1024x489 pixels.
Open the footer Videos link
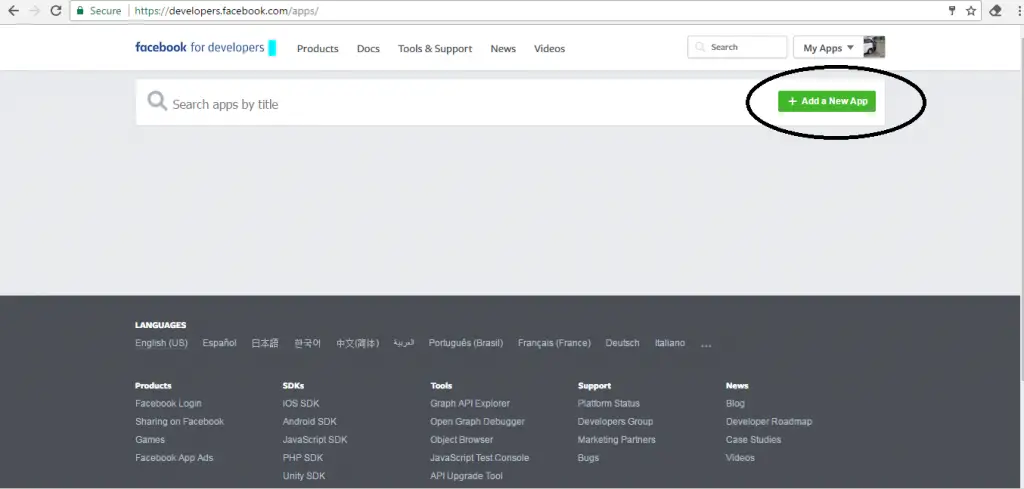pyautogui.click(x=740, y=458)
